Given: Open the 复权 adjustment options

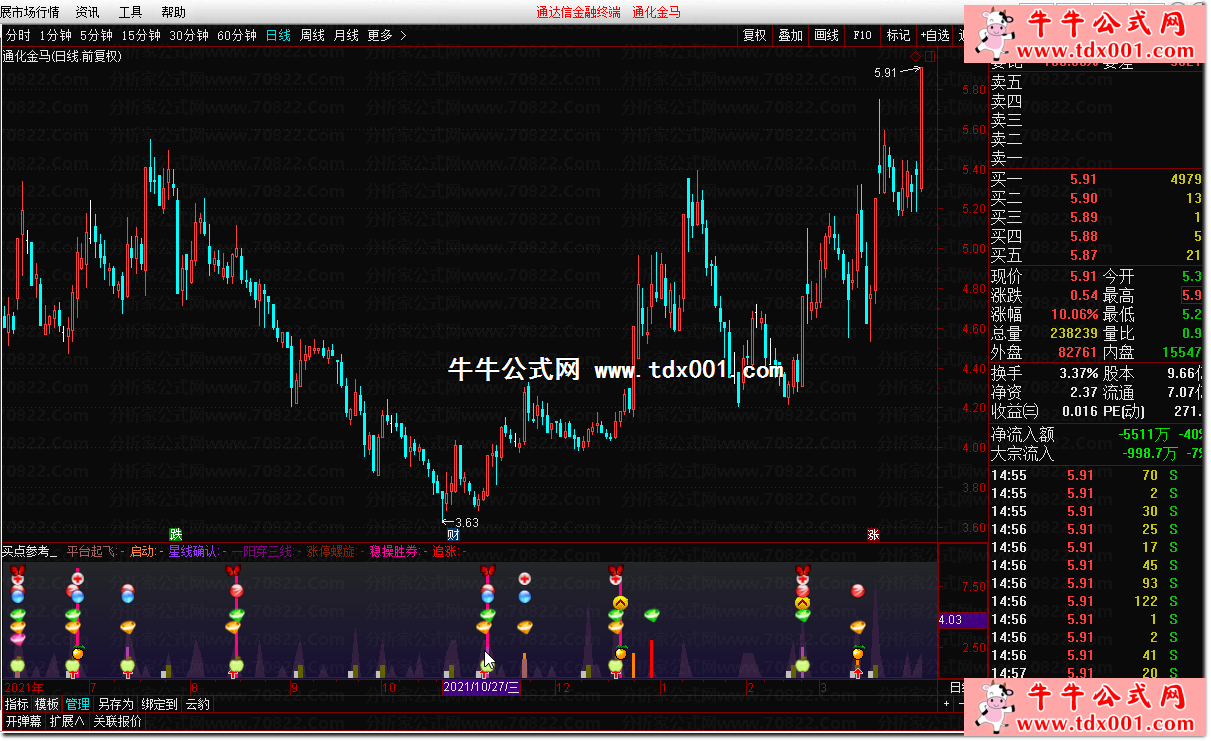Looking at the screenshot, I should [754, 35].
